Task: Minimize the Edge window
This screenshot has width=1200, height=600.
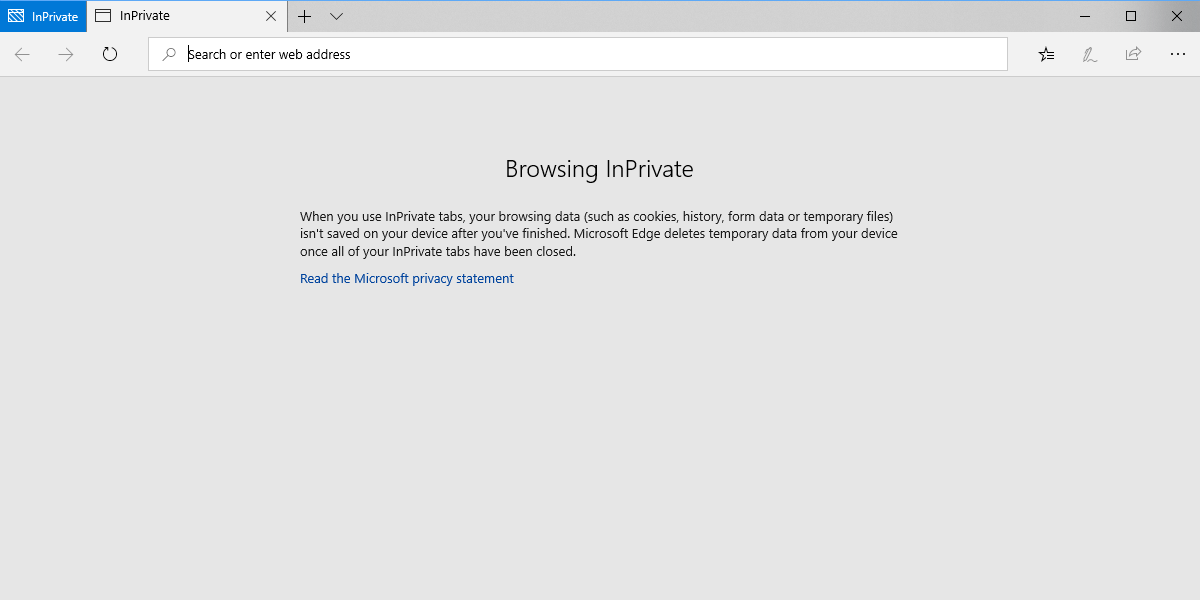Action: (x=1085, y=16)
